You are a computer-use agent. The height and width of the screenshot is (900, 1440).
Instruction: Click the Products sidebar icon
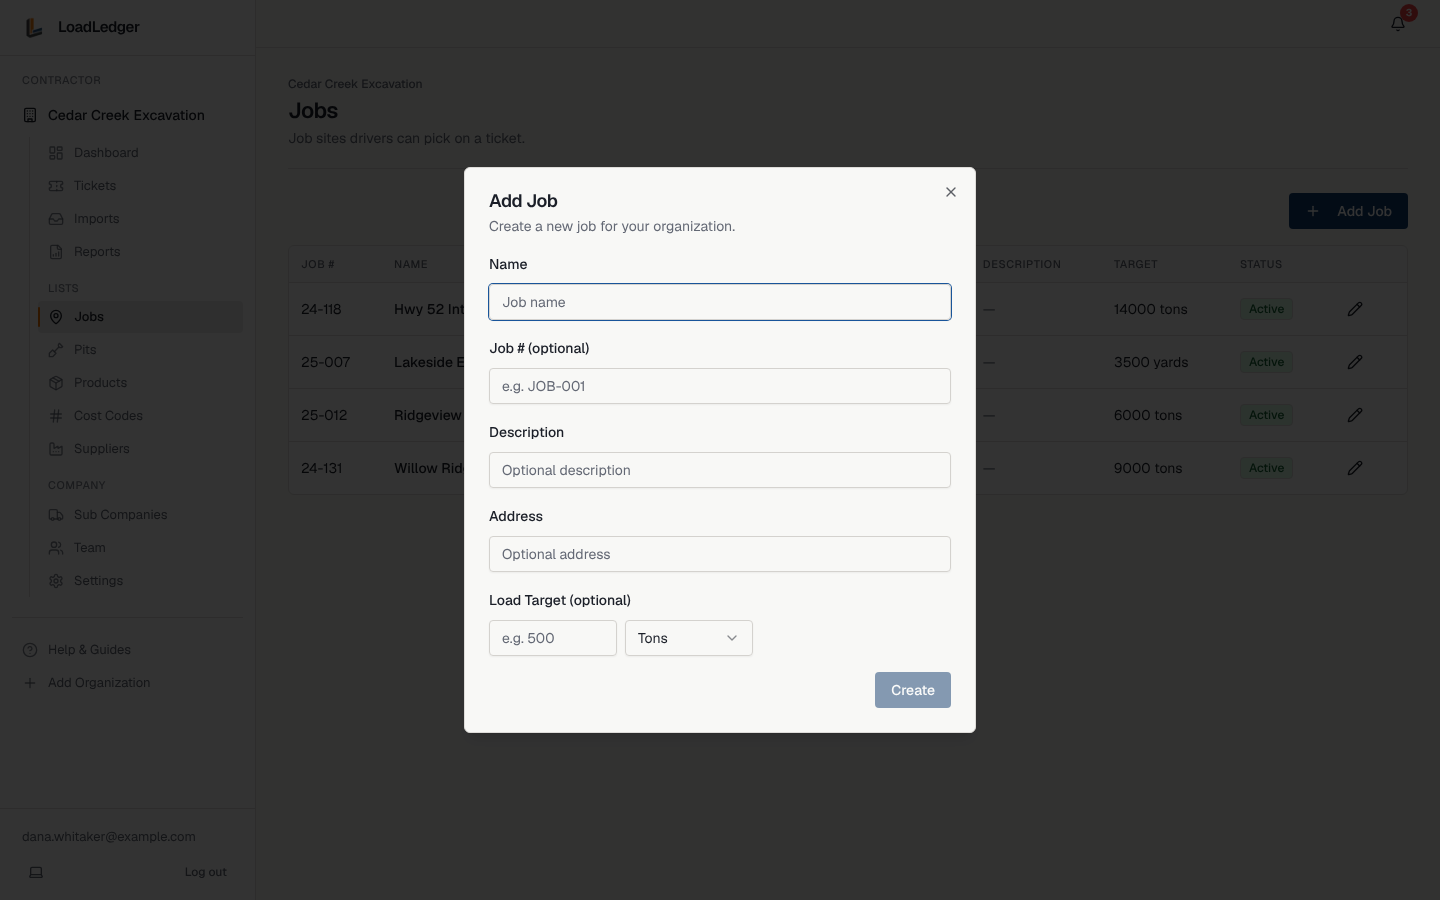[56, 383]
